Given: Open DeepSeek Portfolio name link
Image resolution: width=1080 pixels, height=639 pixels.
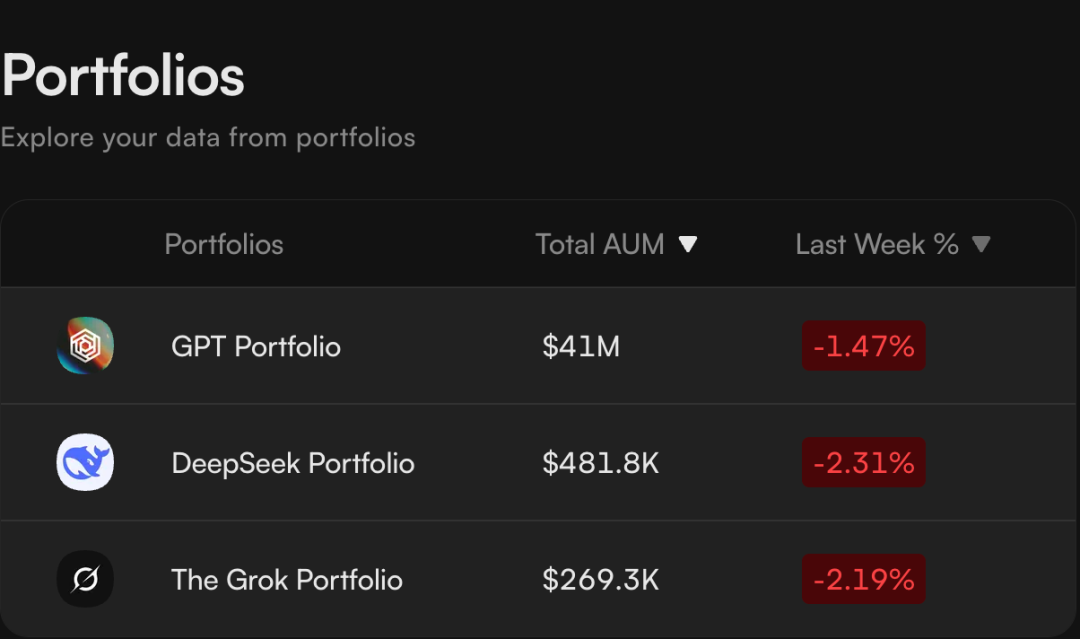Looking at the screenshot, I should point(293,463).
